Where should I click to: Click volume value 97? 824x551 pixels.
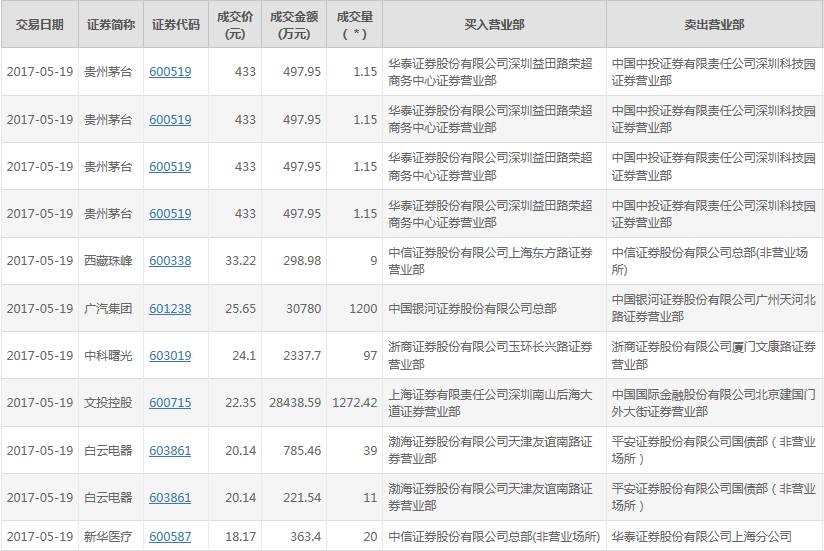(x=370, y=356)
